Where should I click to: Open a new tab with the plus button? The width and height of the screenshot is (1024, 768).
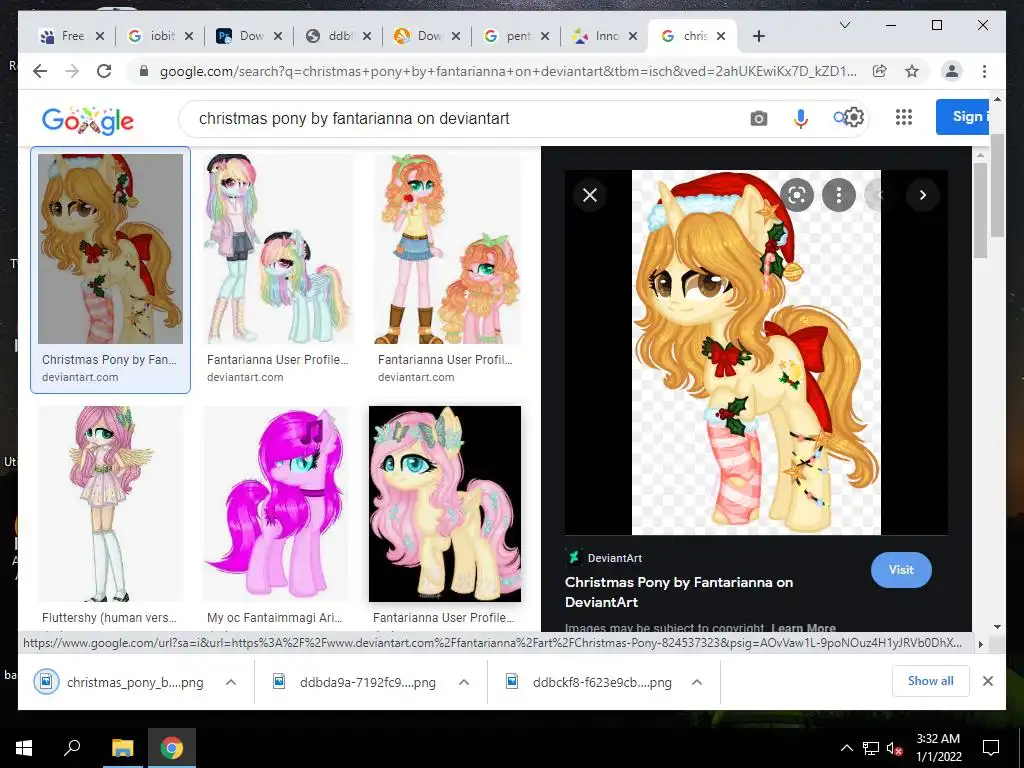[758, 36]
